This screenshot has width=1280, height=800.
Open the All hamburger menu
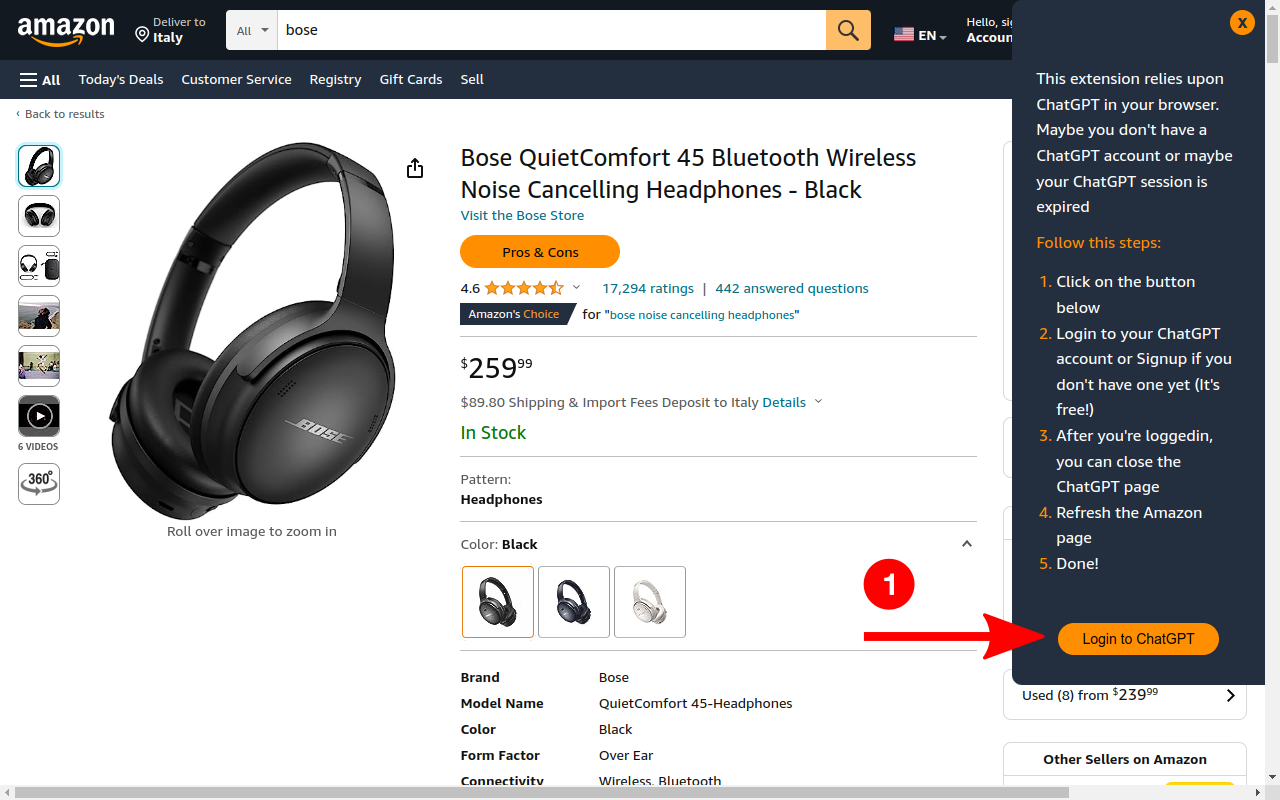coord(40,80)
